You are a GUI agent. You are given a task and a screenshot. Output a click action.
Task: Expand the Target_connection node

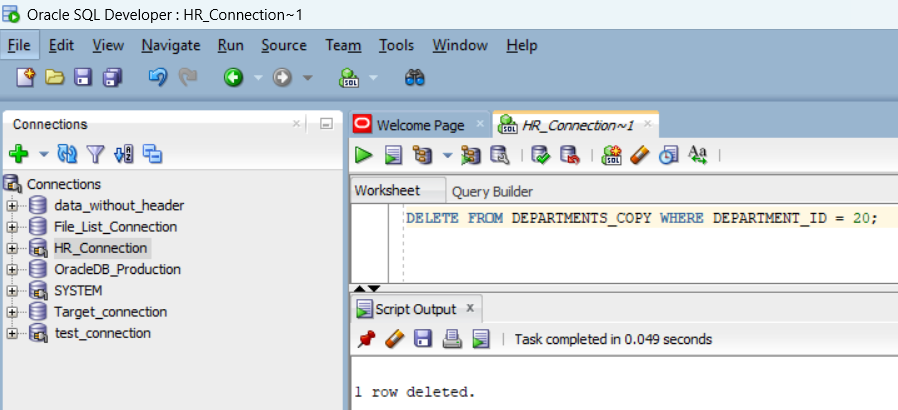coord(13,312)
